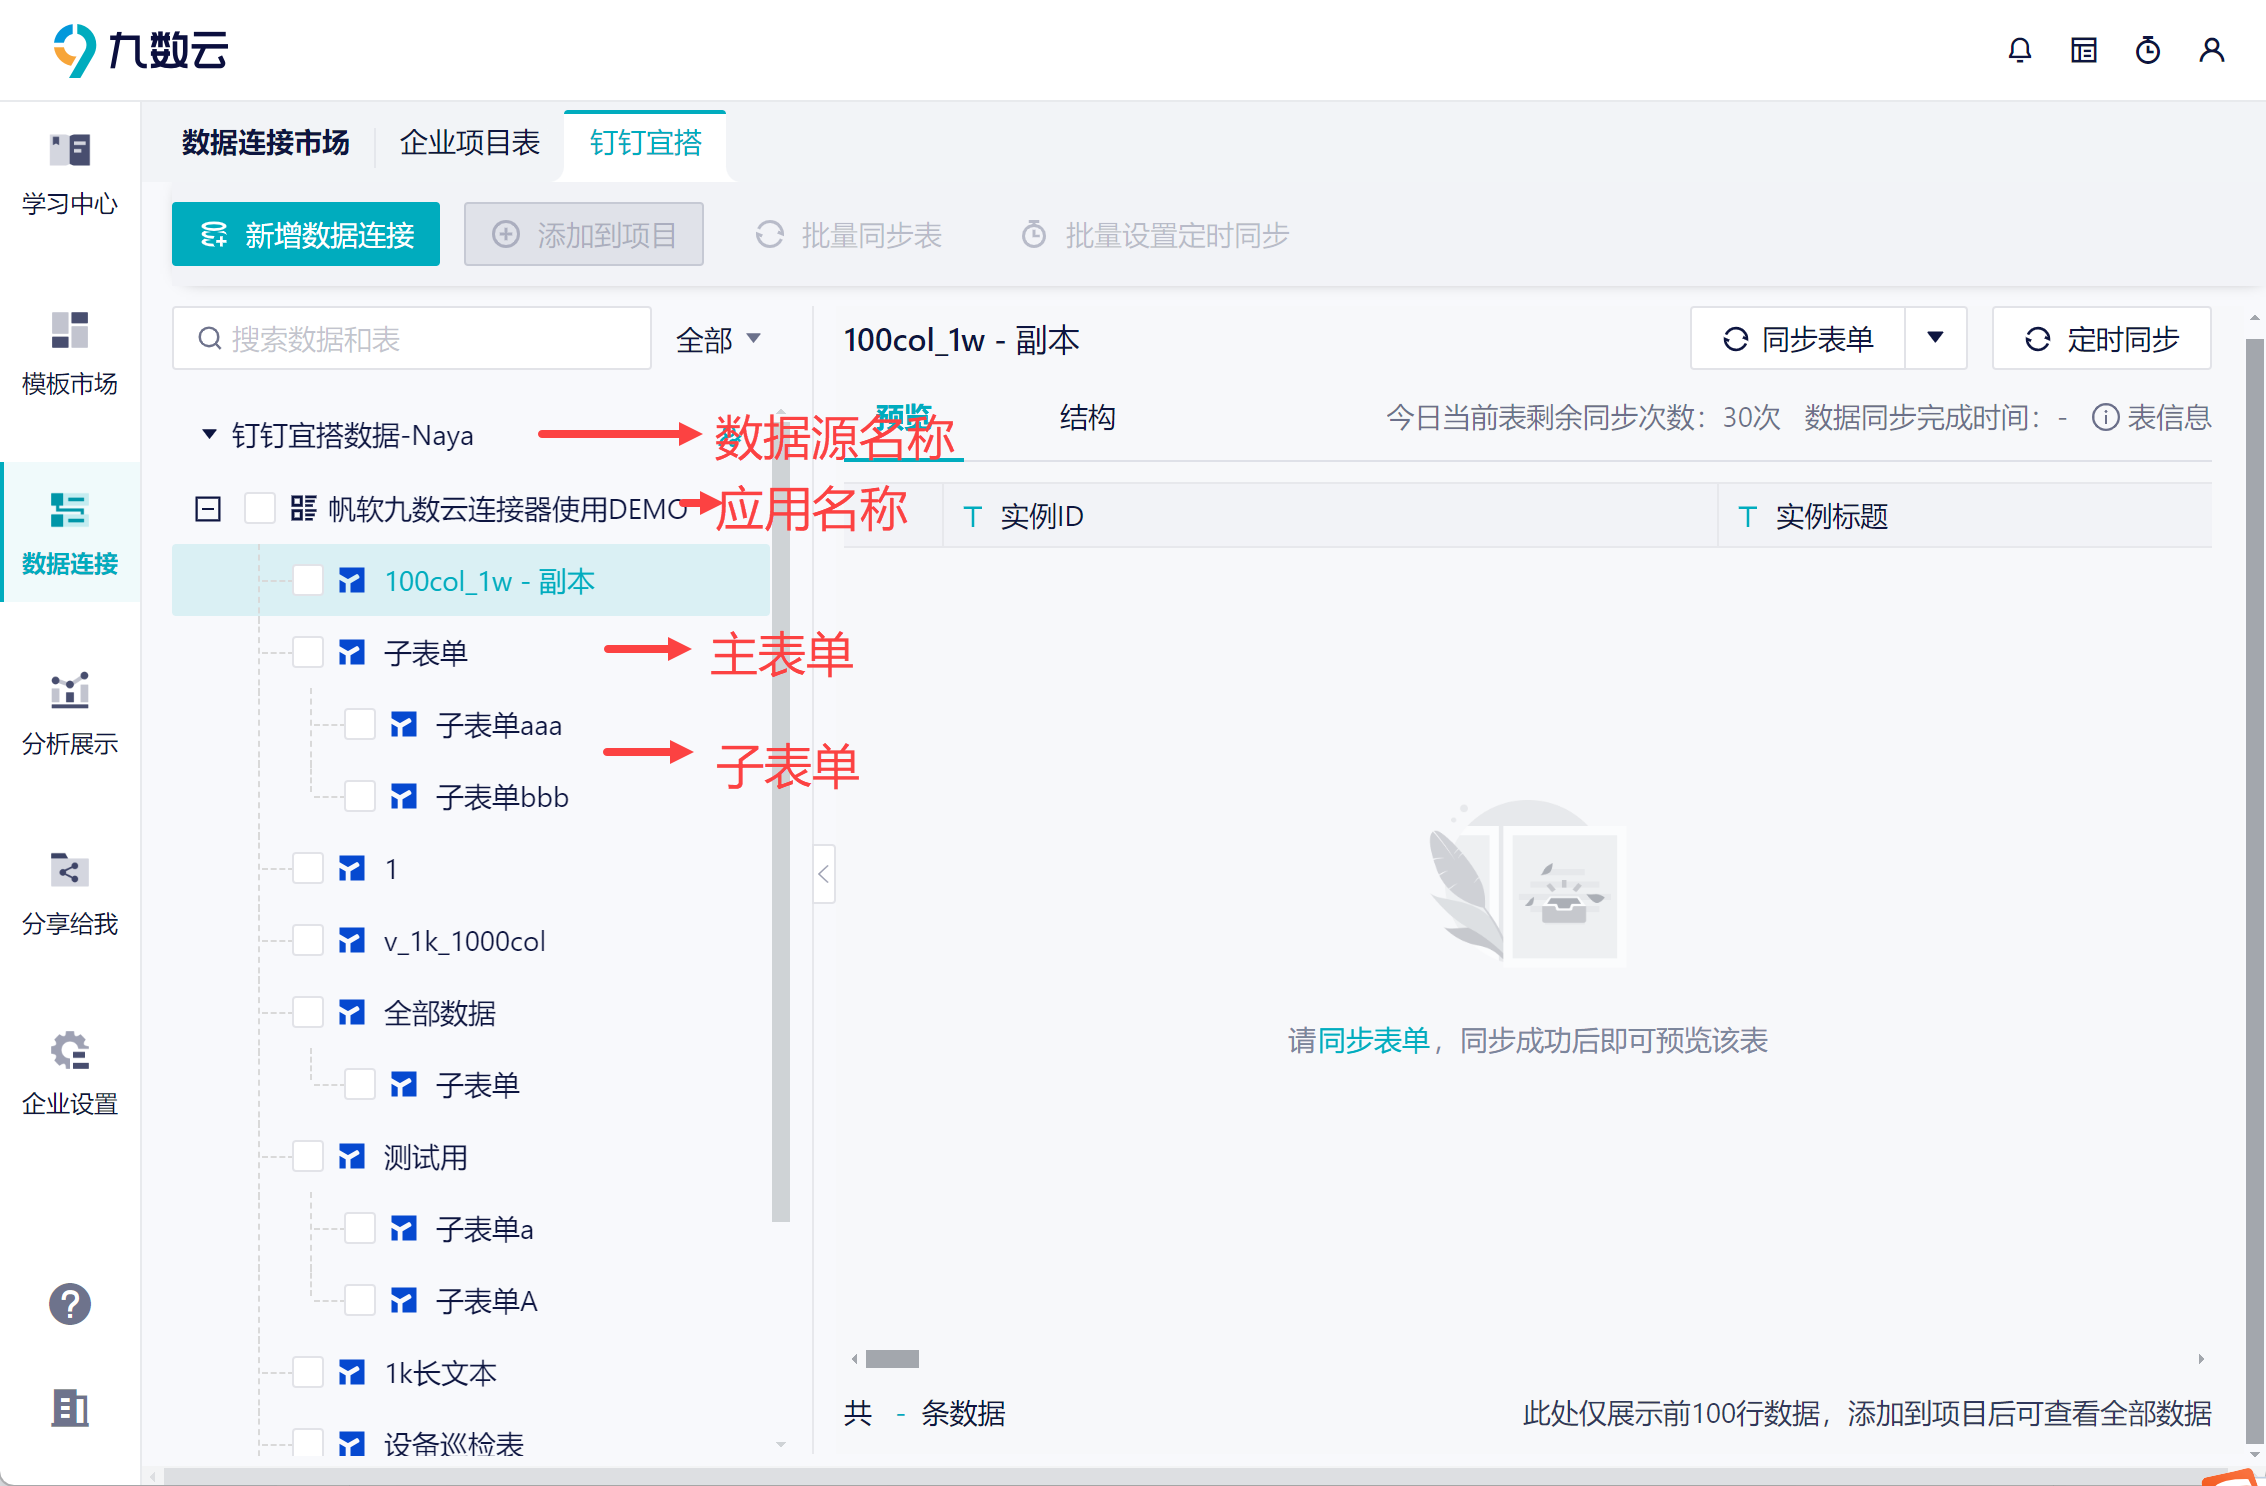
Task: Select checkbox for 帆软九数云连接器使用DEMO app
Action: (260, 508)
